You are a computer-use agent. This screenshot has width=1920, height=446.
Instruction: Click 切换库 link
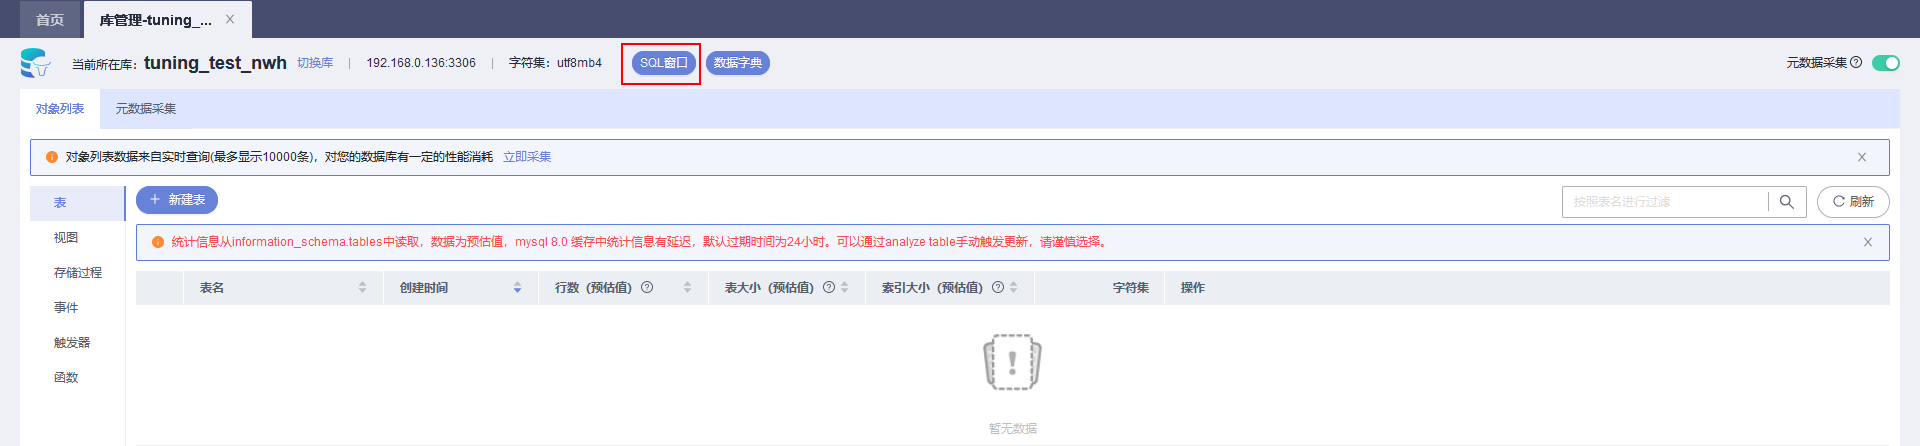tap(315, 63)
